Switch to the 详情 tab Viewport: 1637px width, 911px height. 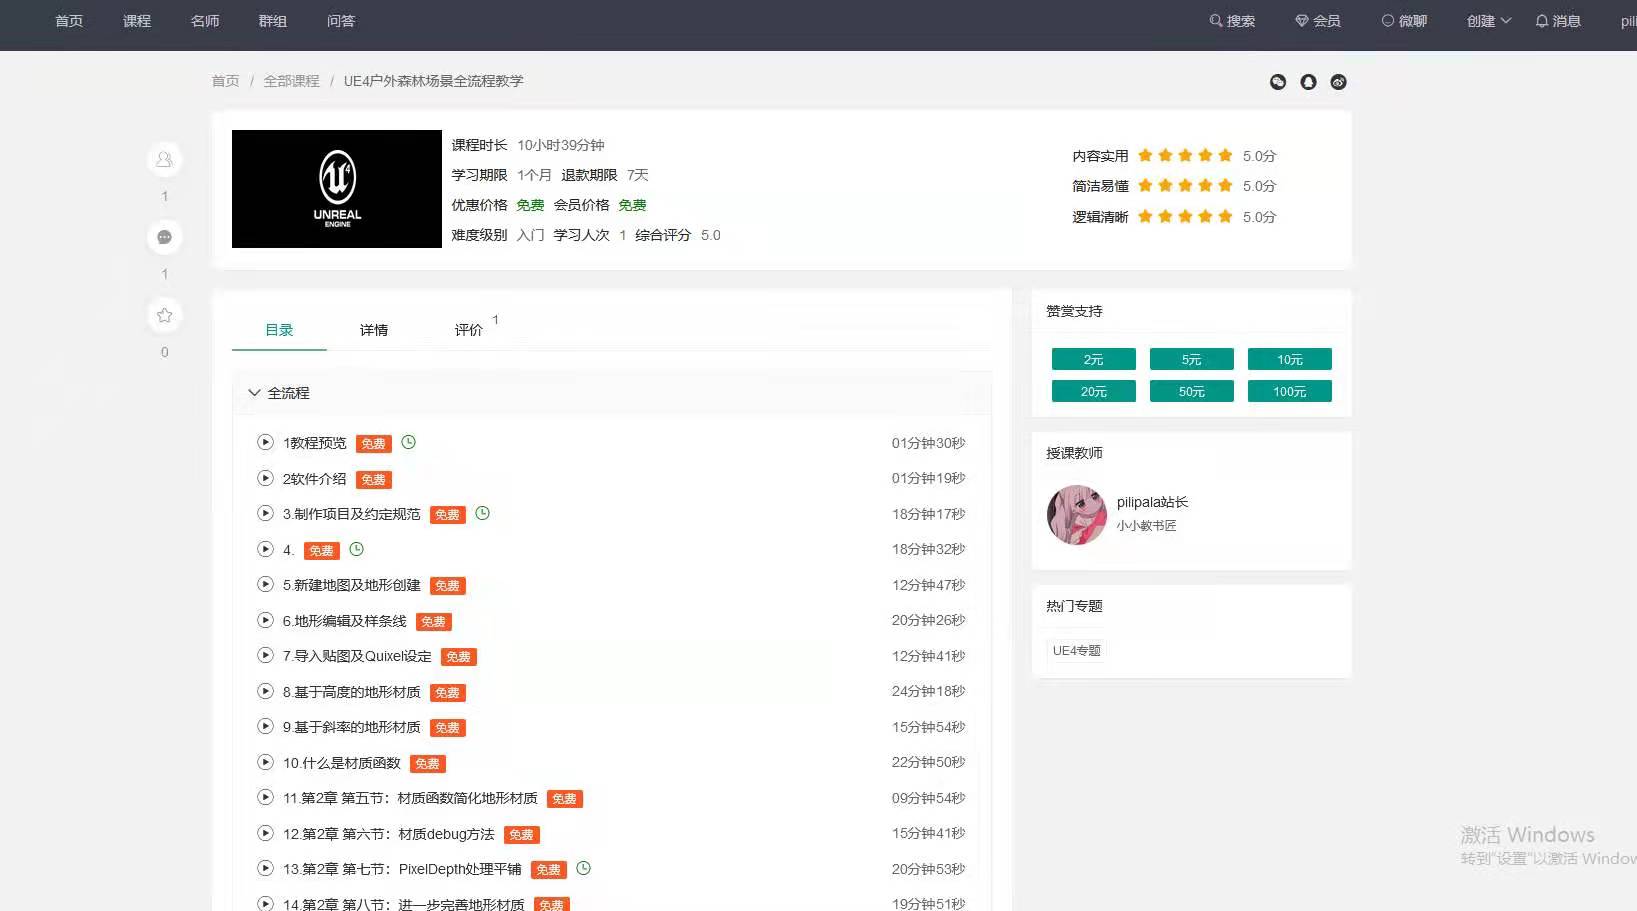[374, 330]
